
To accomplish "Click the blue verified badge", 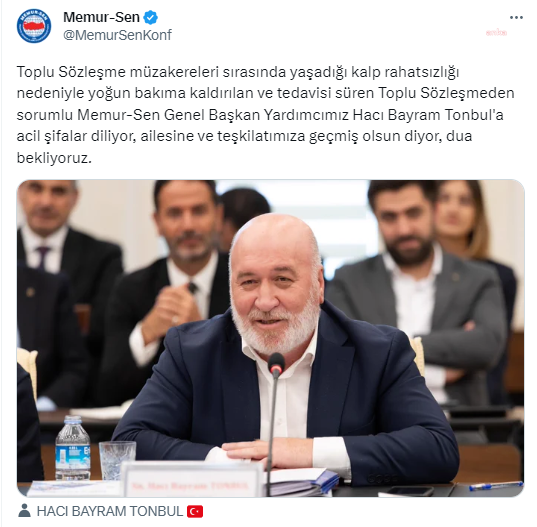I will click(x=150, y=17).
